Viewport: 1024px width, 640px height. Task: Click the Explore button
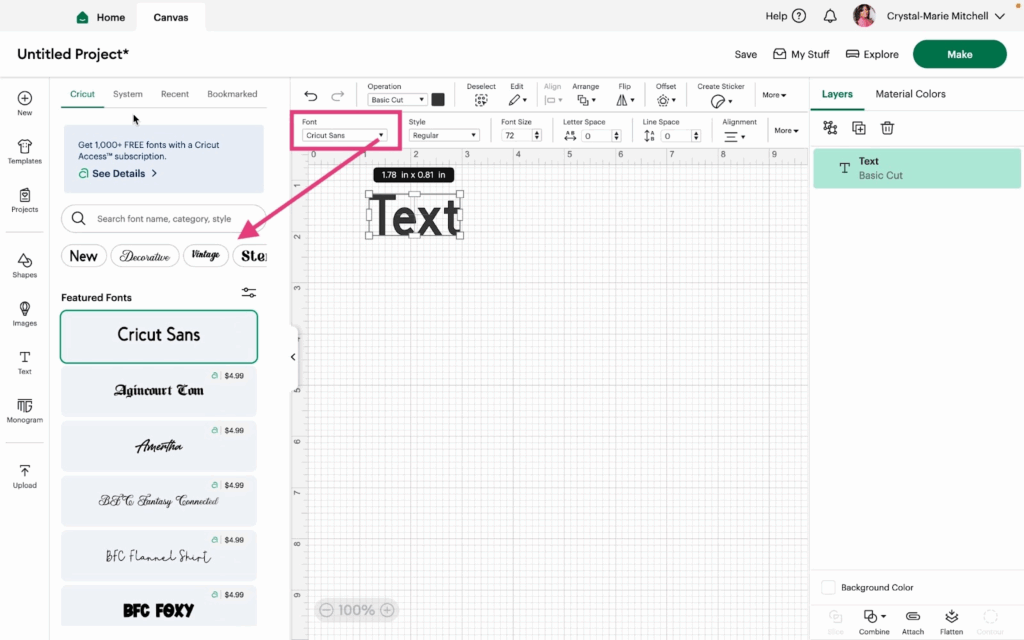(872, 54)
